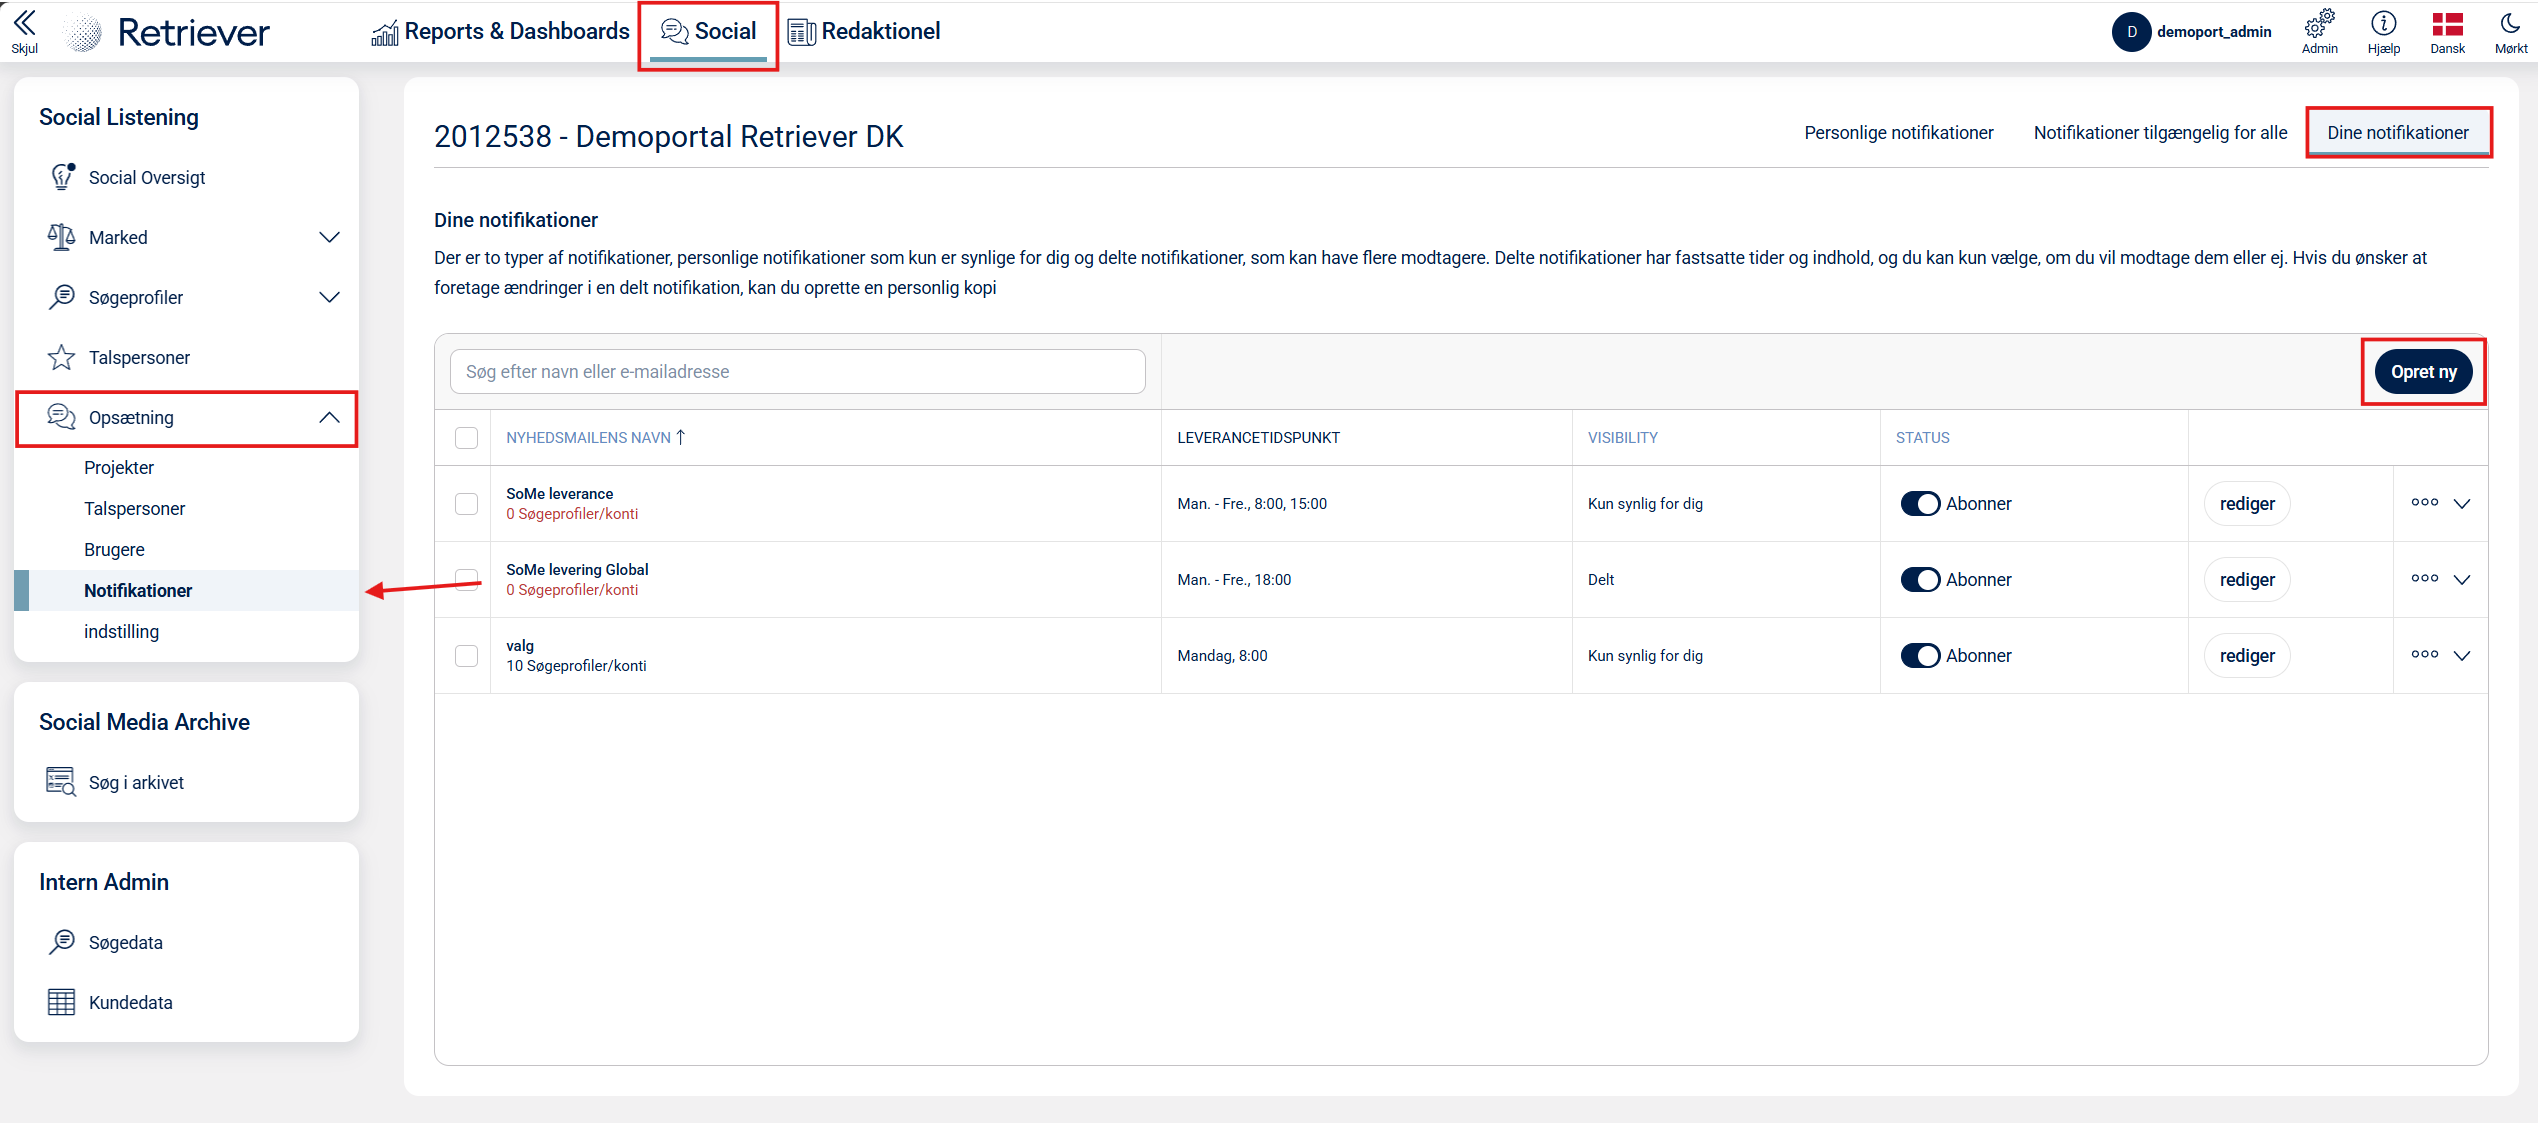Click the Admin gear icon
This screenshot has width=2538, height=1123.
click(2319, 24)
